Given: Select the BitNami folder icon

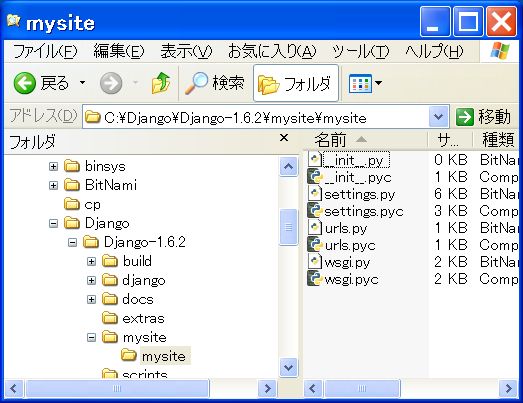Looking at the screenshot, I should click(72, 185).
